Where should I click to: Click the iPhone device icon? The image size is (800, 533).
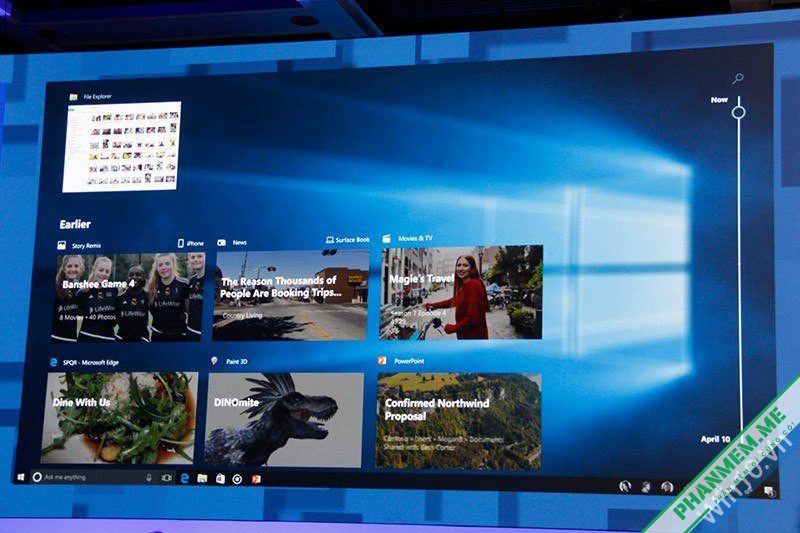click(181, 243)
